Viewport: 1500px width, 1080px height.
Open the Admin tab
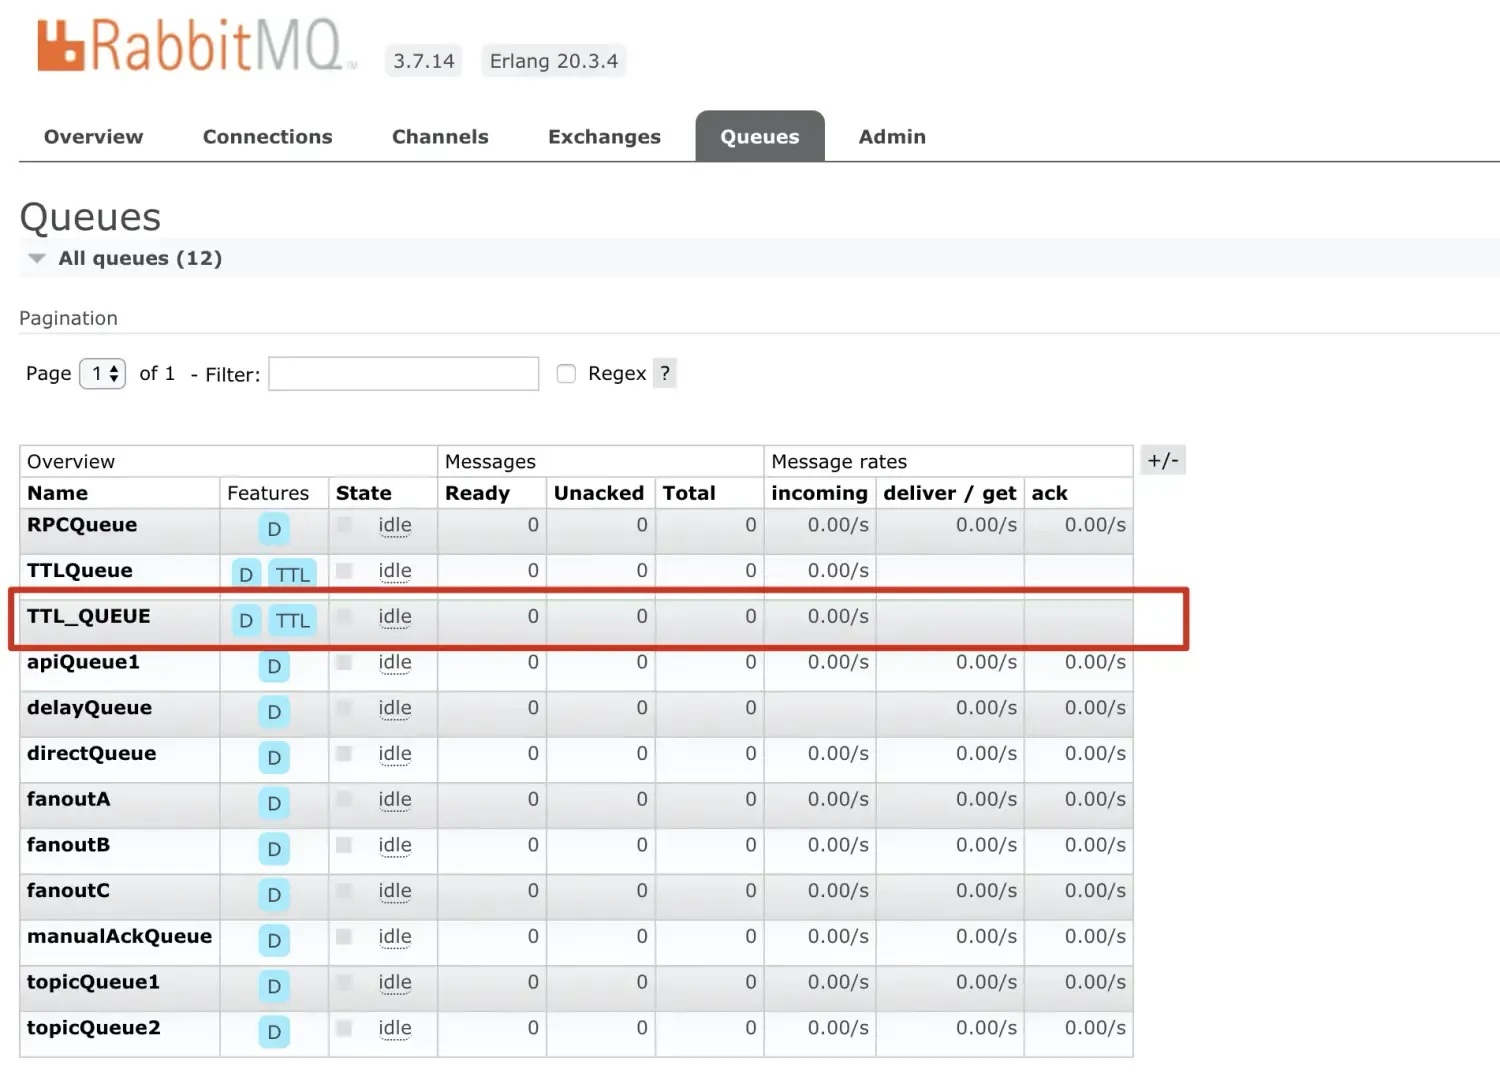click(x=891, y=136)
